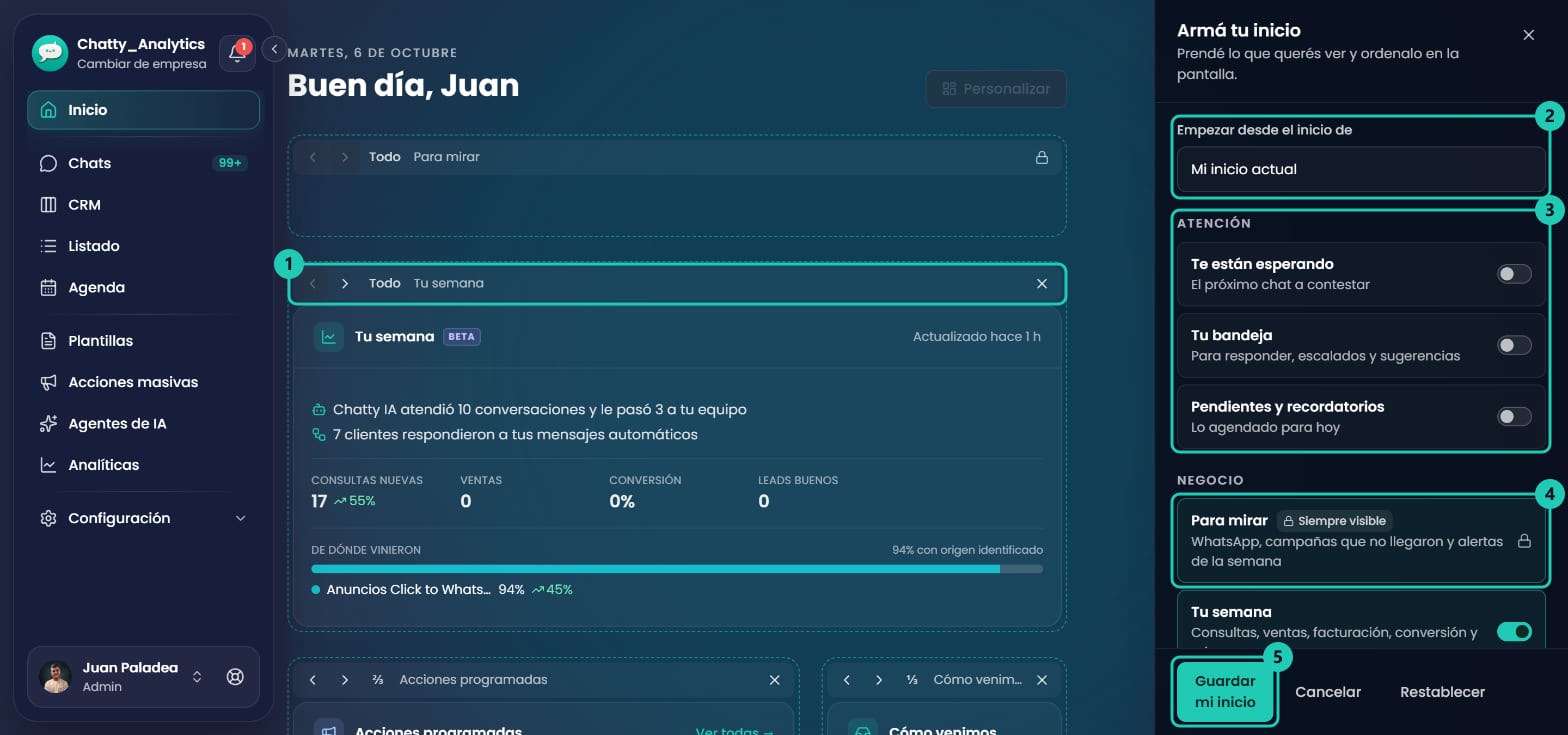
Task: Click the Agenda calendar icon
Action: tap(48, 288)
